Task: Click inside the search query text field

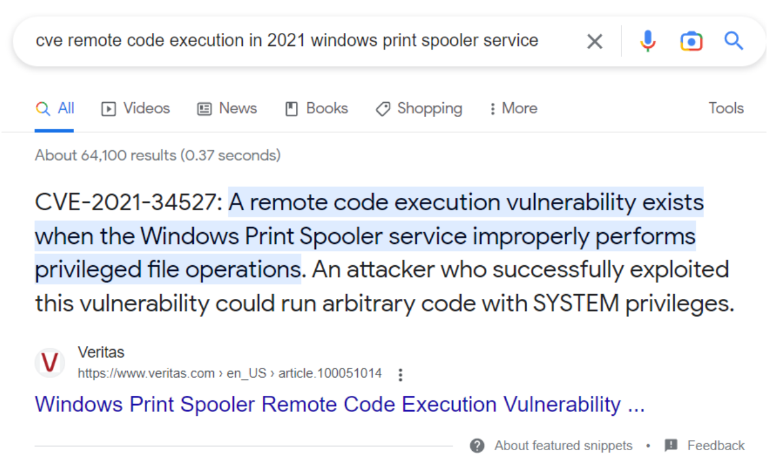Action: pos(287,41)
